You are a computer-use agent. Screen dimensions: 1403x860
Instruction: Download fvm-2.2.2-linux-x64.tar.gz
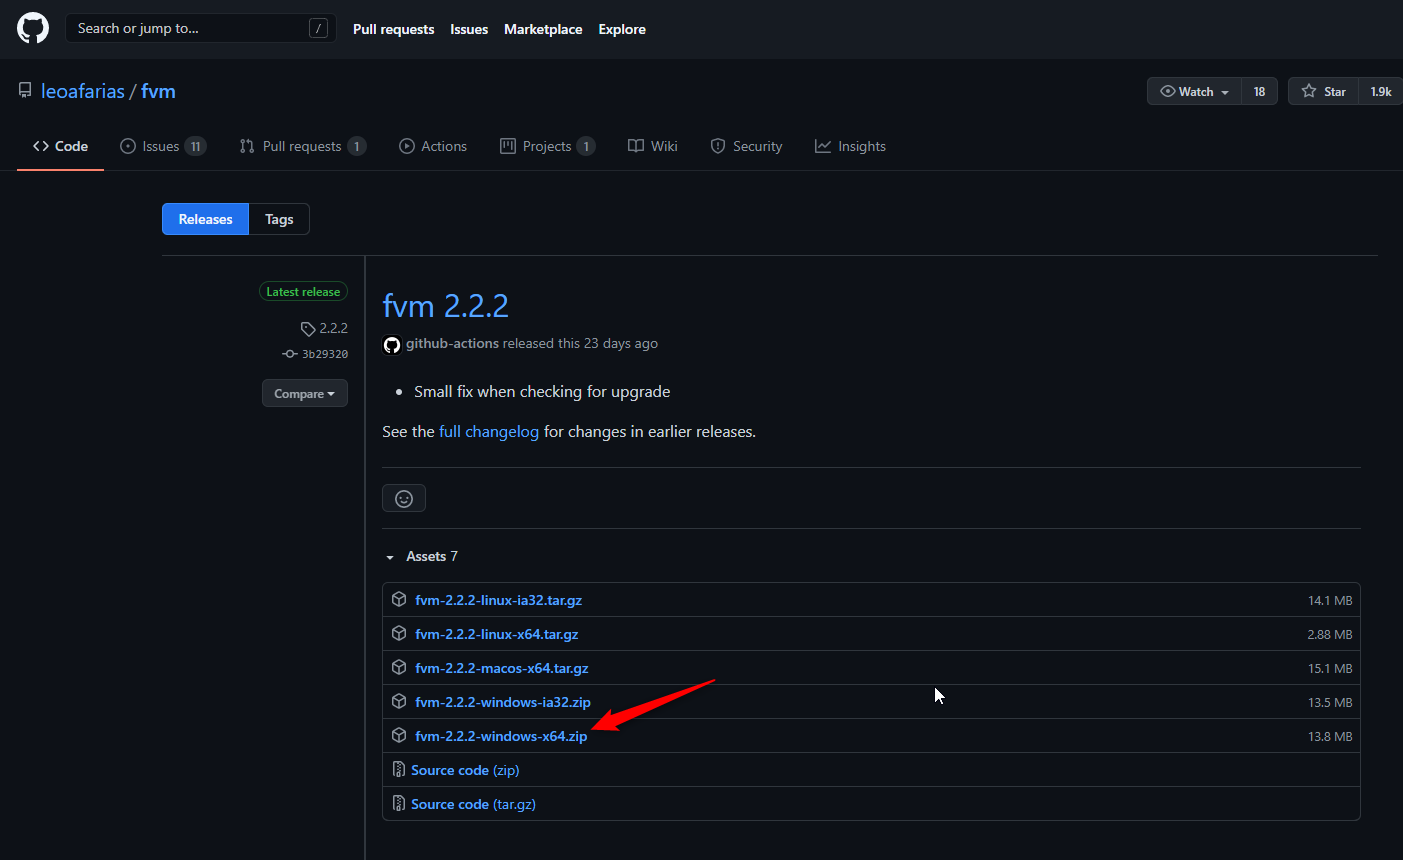497,634
